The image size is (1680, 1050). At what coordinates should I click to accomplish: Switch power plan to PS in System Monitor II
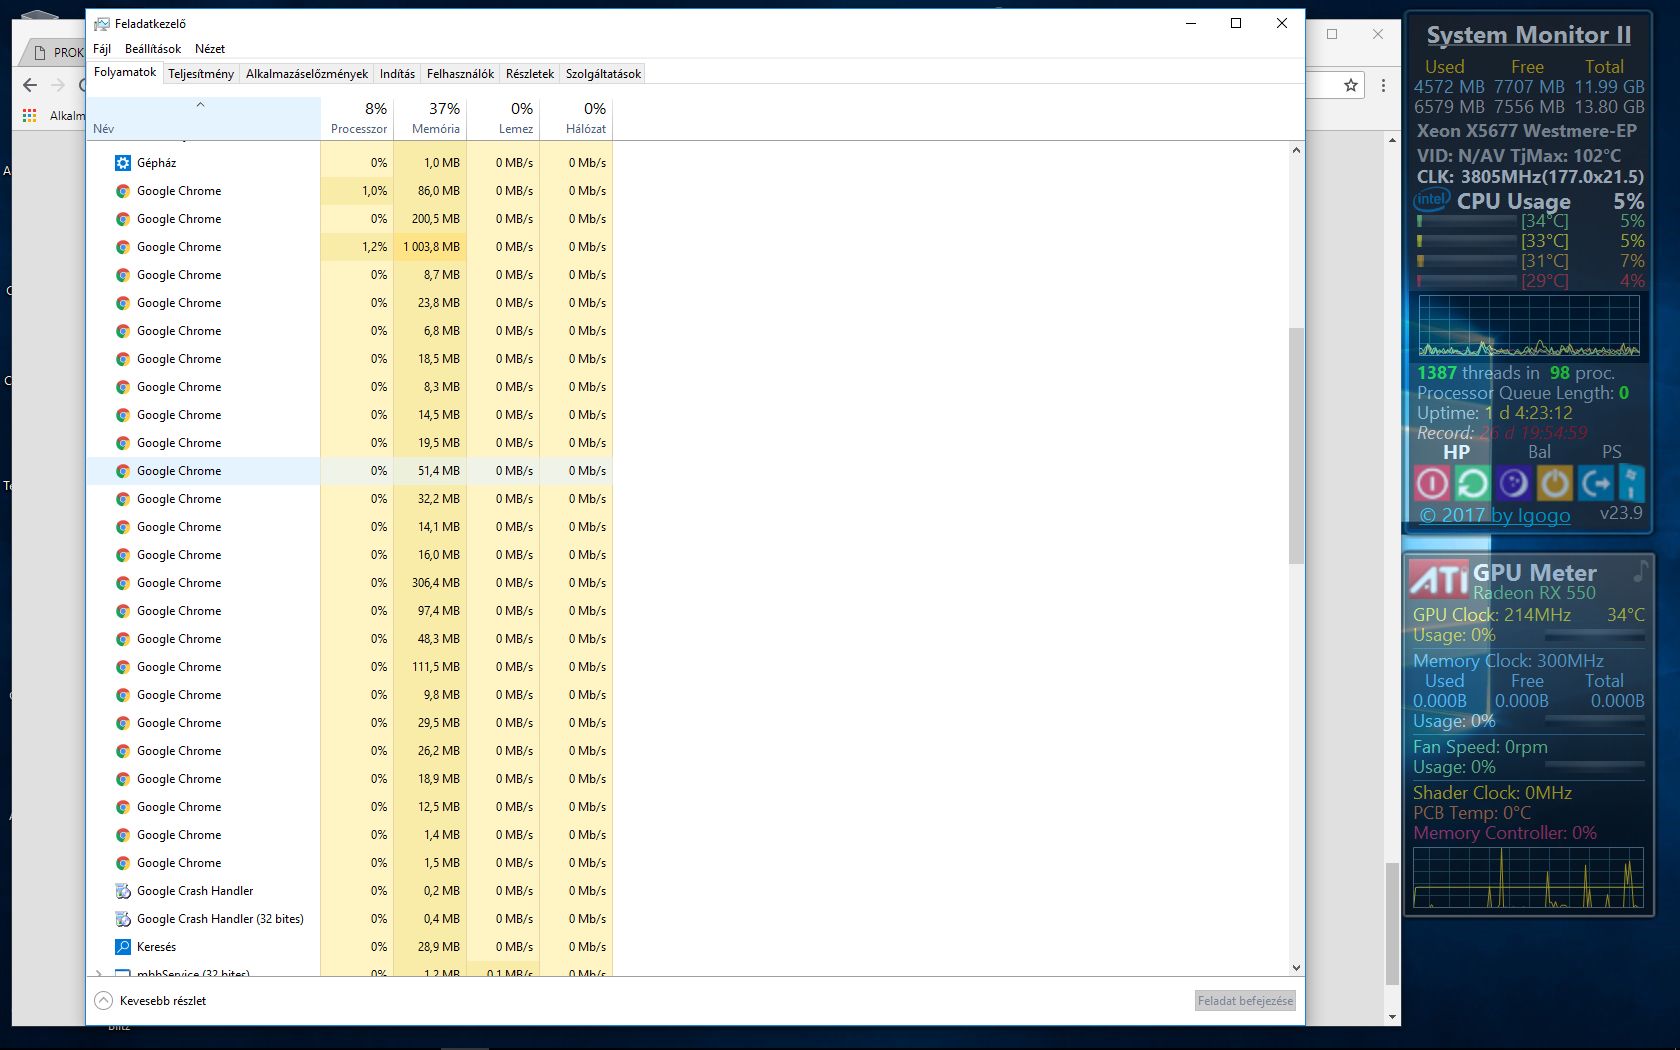tap(1611, 452)
